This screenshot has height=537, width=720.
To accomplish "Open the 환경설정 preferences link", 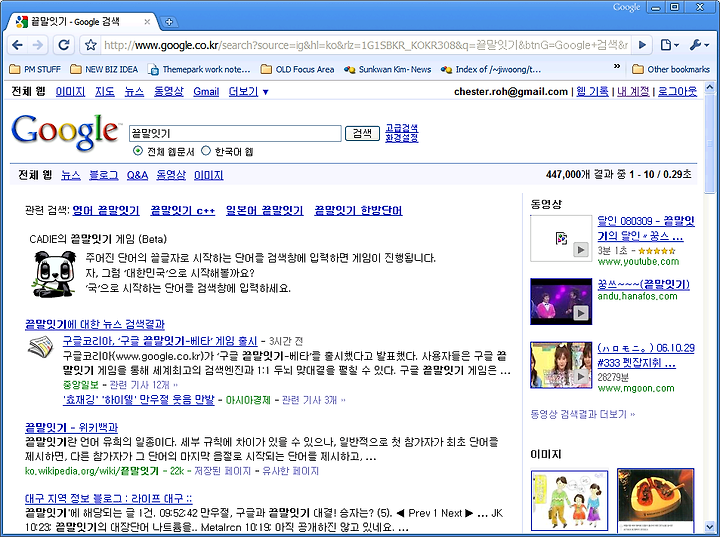I will 402,138.
